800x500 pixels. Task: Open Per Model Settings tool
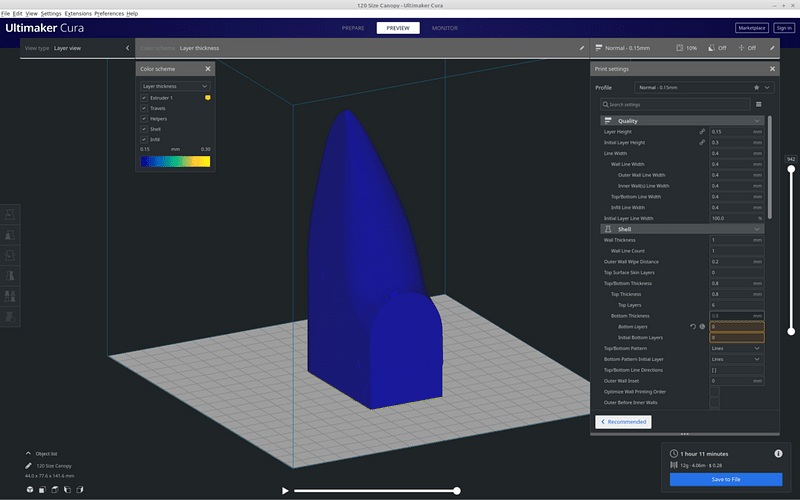pyautogui.click(x=10, y=296)
